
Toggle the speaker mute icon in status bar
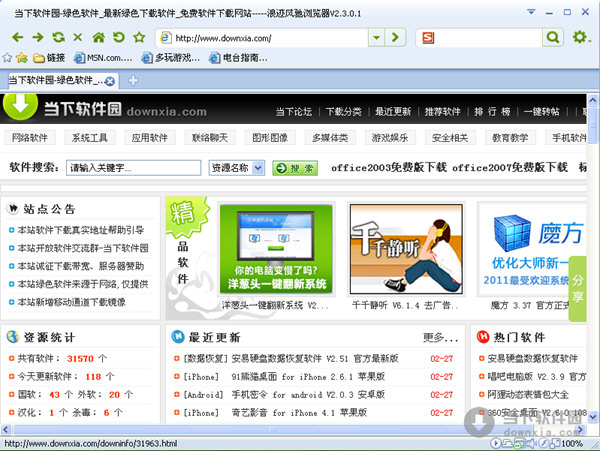[531, 443]
